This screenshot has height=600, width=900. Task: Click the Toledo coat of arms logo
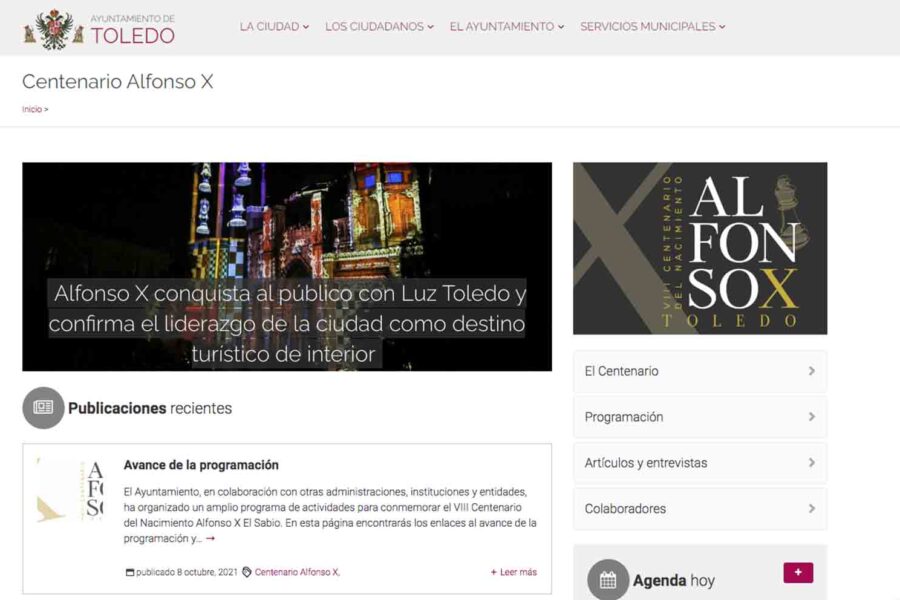click(x=54, y=29)
